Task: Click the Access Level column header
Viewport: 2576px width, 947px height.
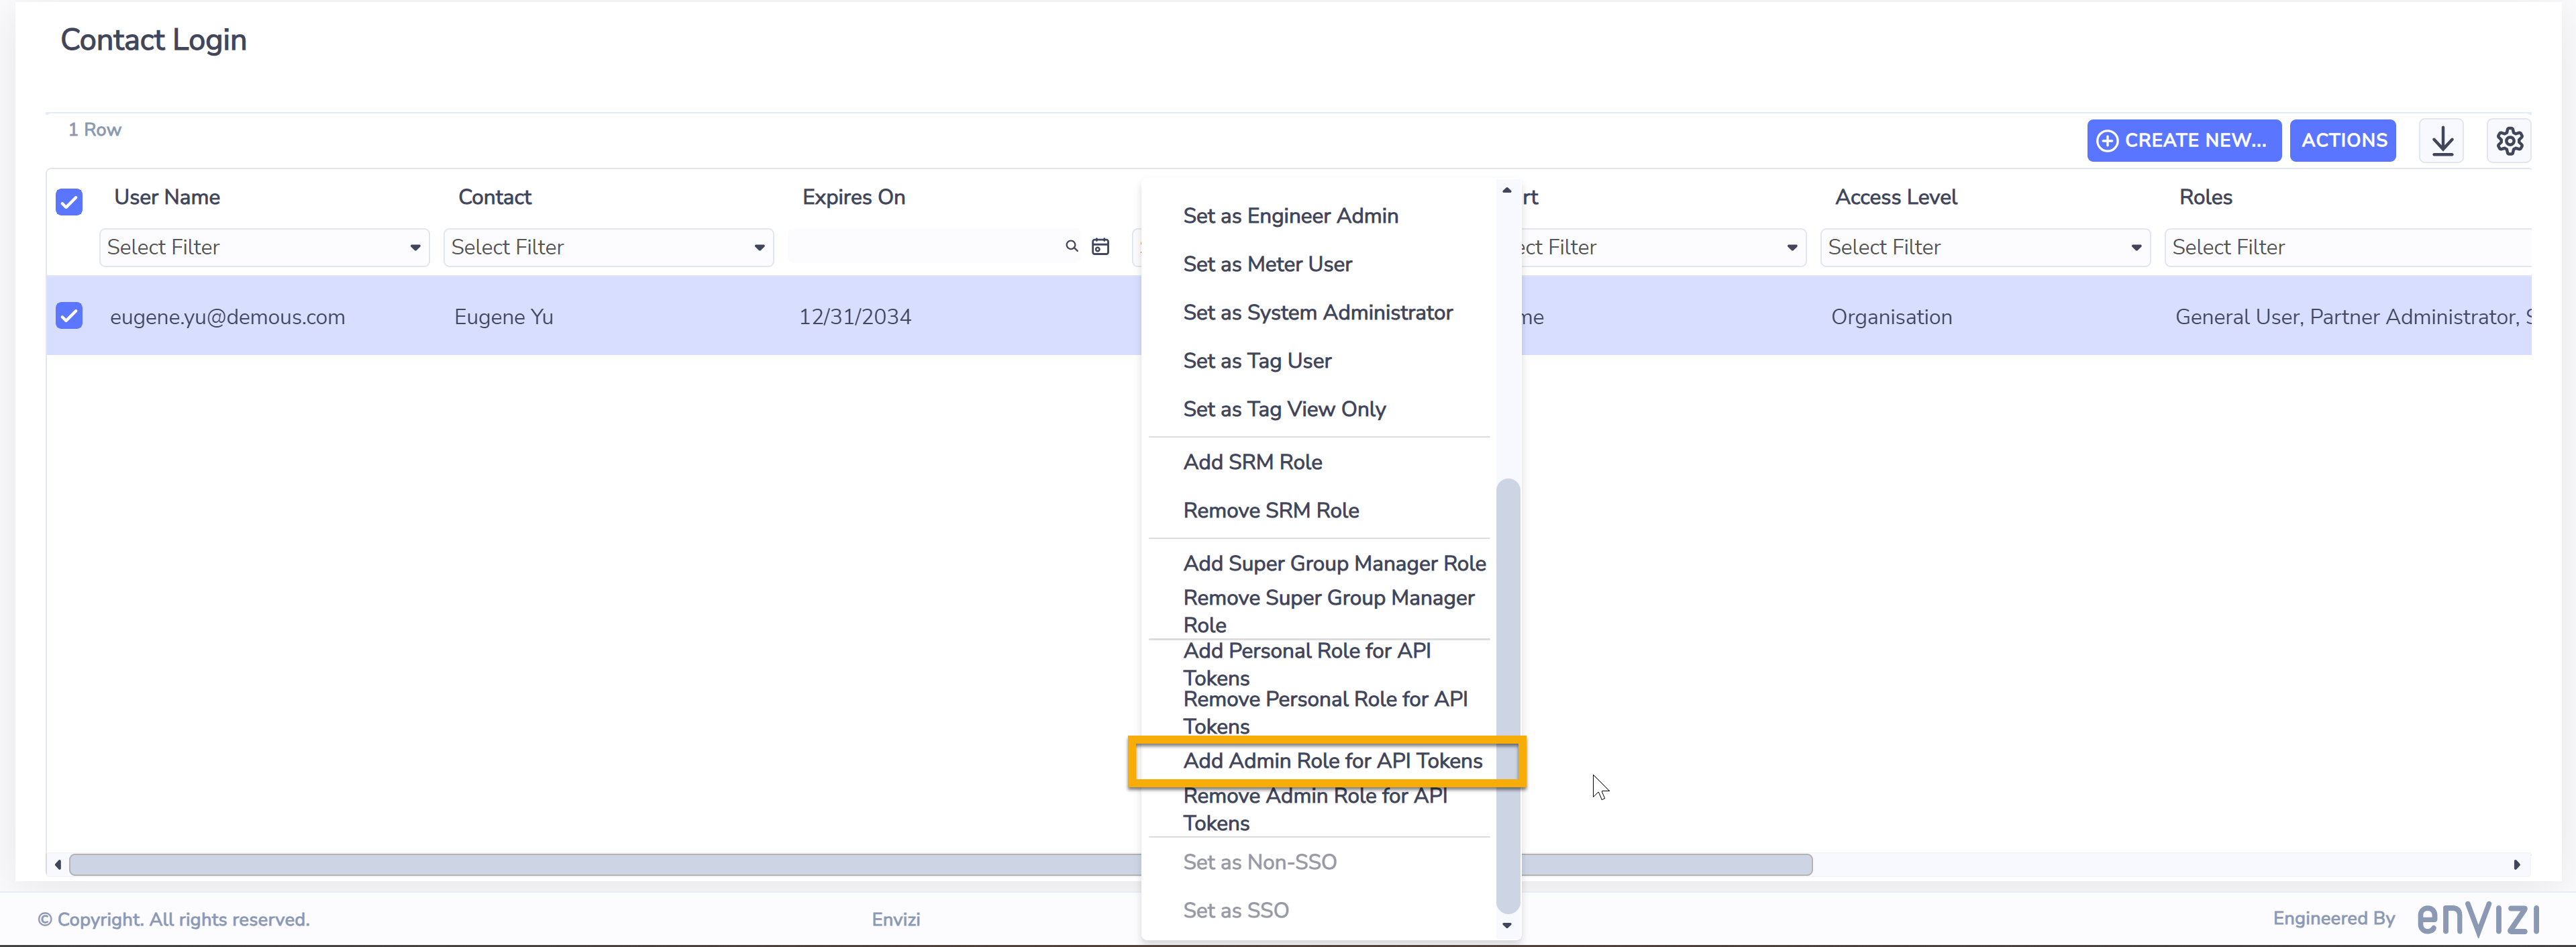Action: [1895, 197]
